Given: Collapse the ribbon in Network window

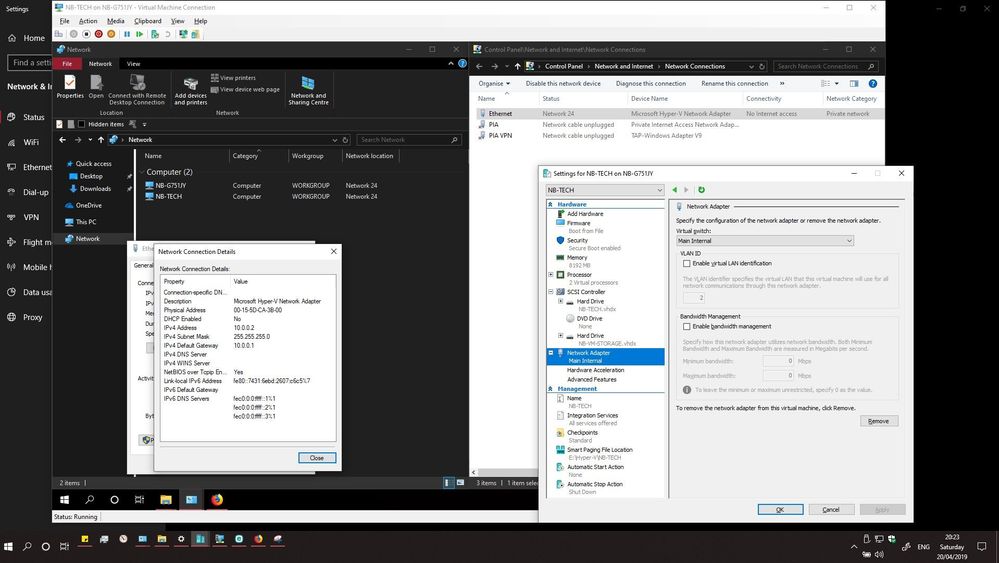Looking at the screenshot, I should tap(451, 64).
